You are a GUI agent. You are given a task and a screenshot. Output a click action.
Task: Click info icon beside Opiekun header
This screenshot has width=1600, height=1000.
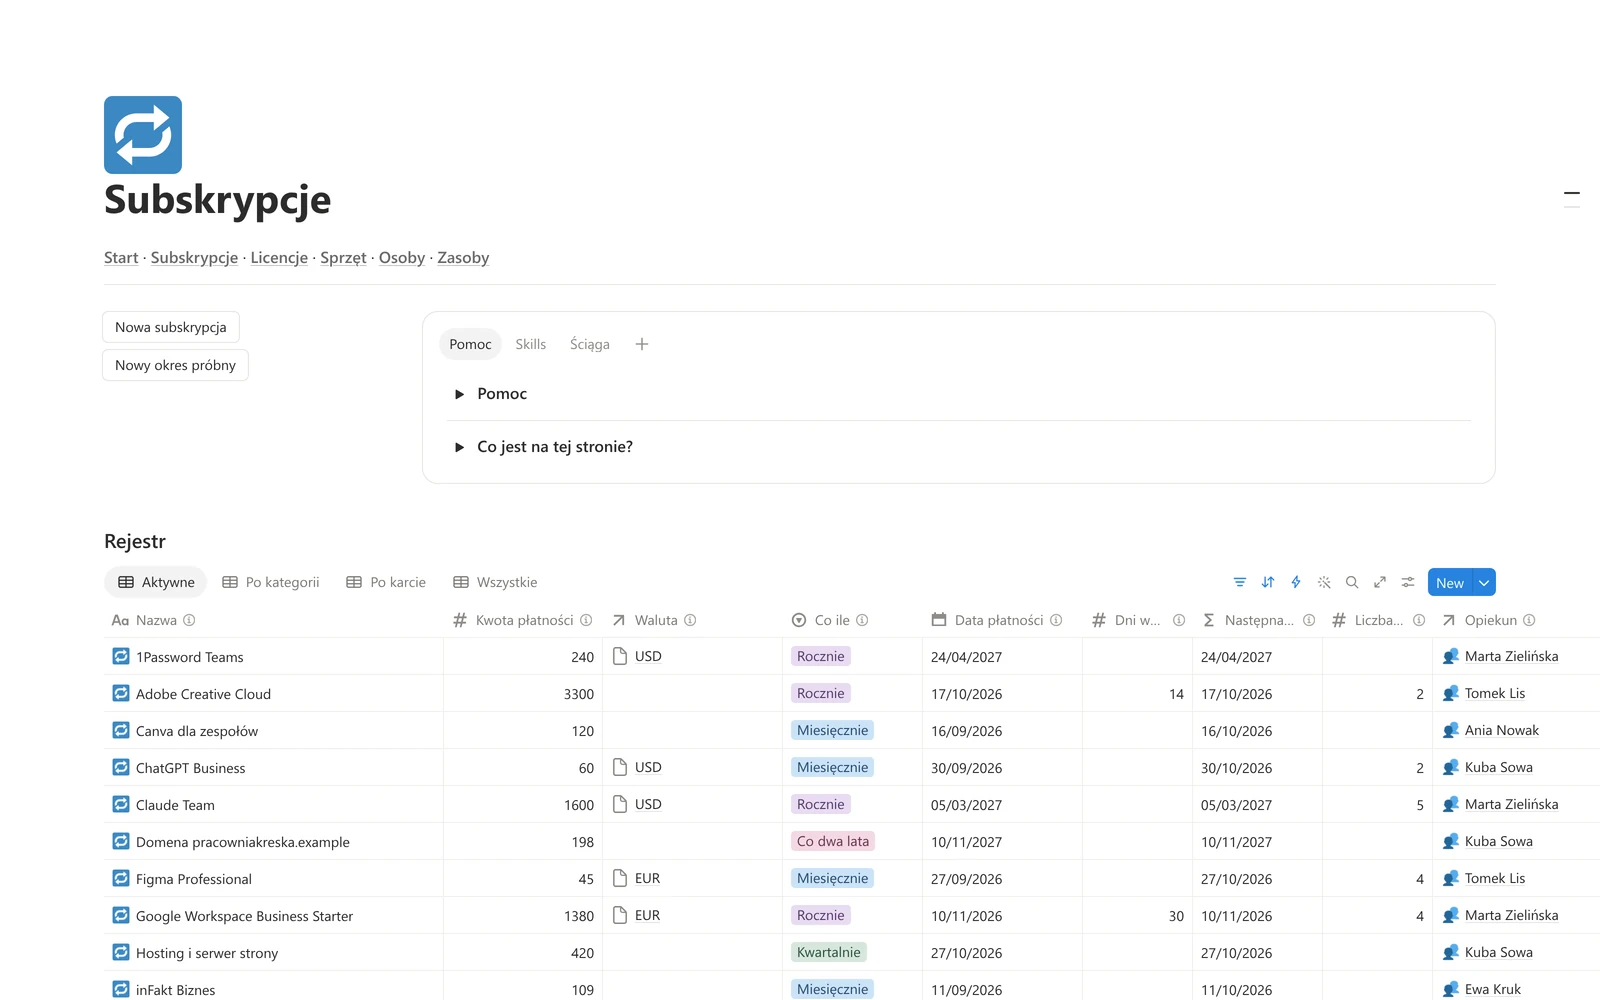pos(1529,620)
